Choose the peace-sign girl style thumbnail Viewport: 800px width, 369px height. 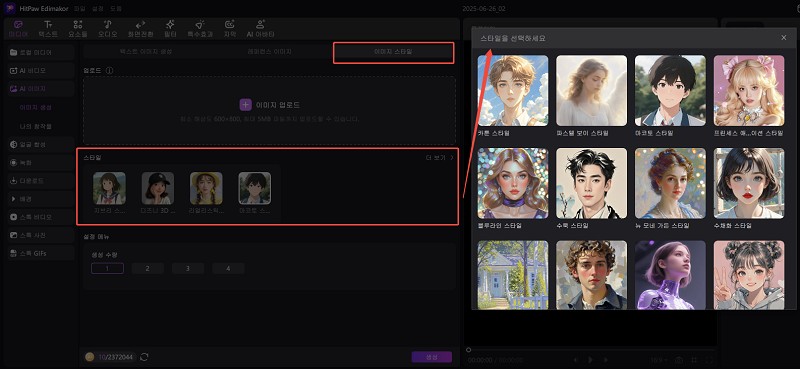pos(749,275)
